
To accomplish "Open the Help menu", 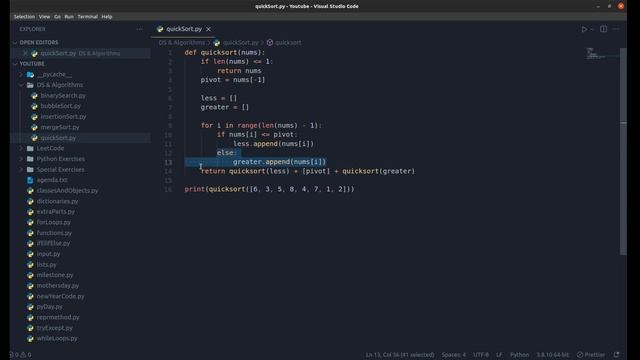I will point(107,17).
